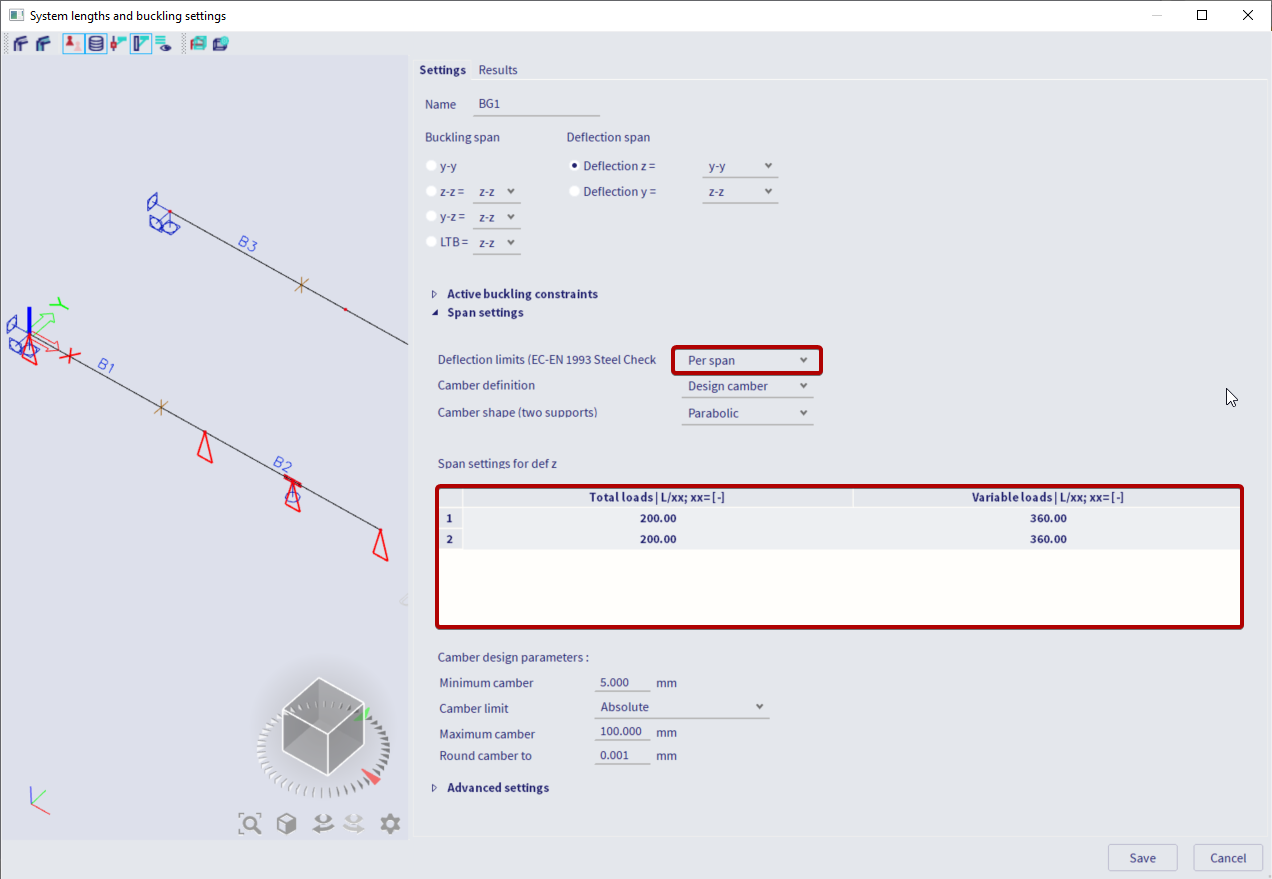Select the Deflection z radio button
The height and width of the screenshot is (879, 1272).
[x=573, y=166]
